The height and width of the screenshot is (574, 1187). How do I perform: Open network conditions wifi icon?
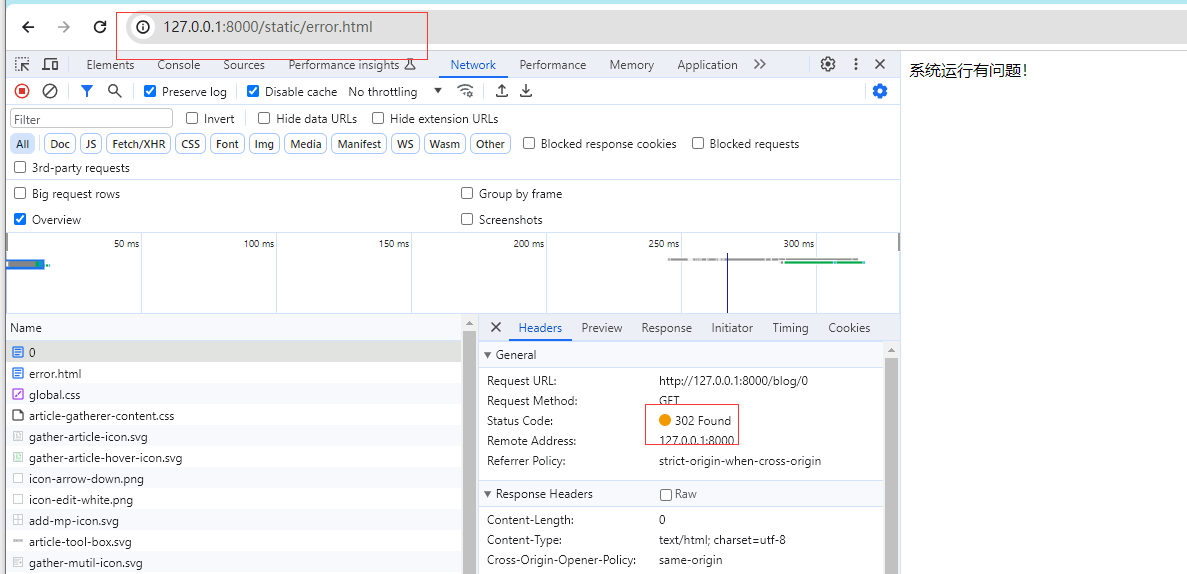465,91
